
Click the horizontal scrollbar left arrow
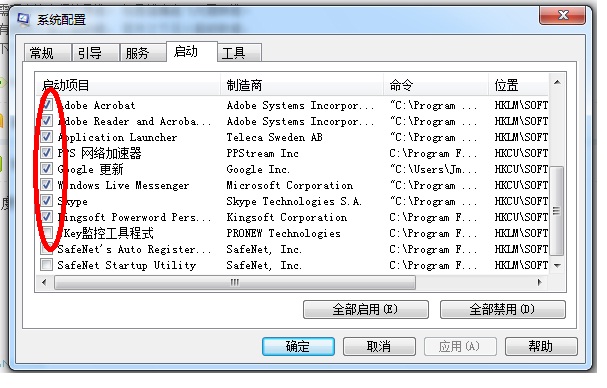pos(44,282)
